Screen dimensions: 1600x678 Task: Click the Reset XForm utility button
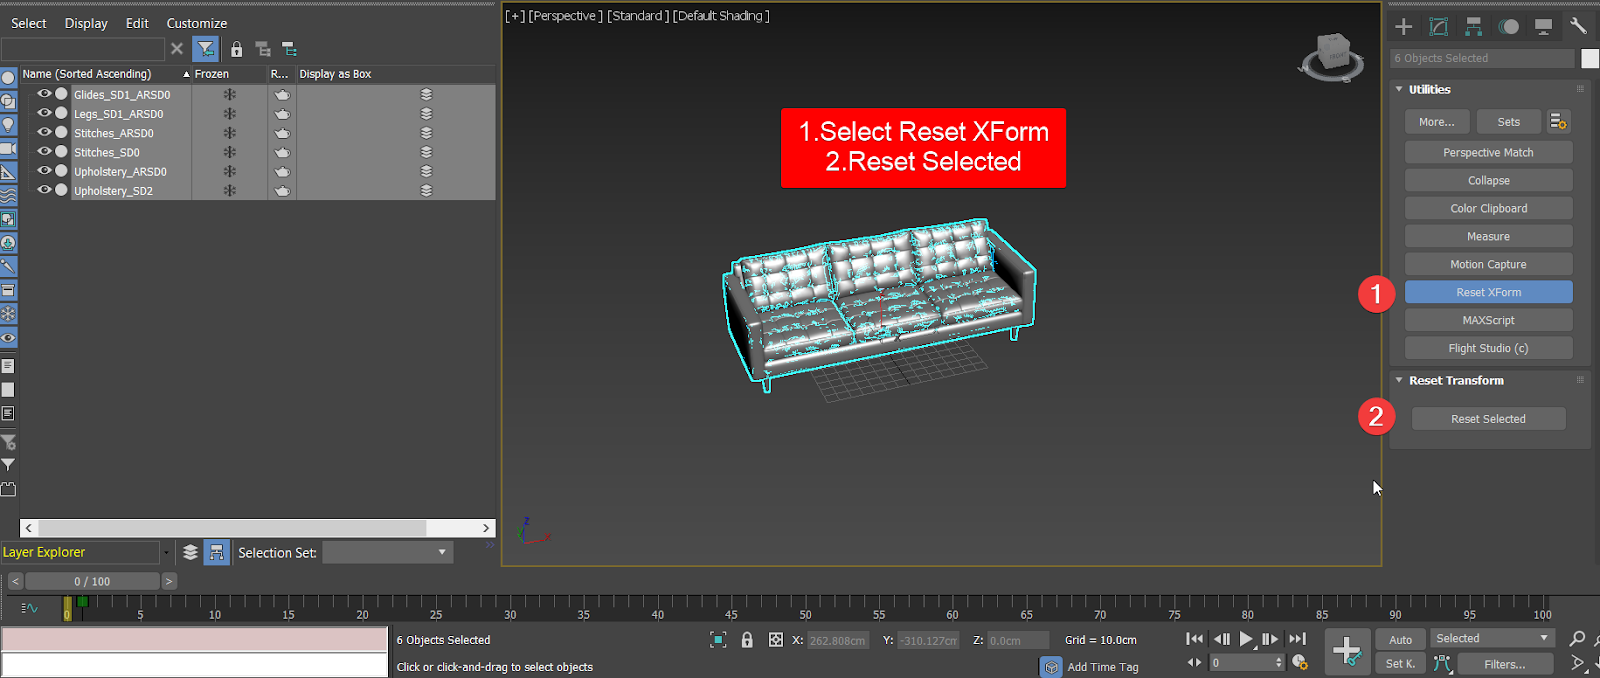1488,292
